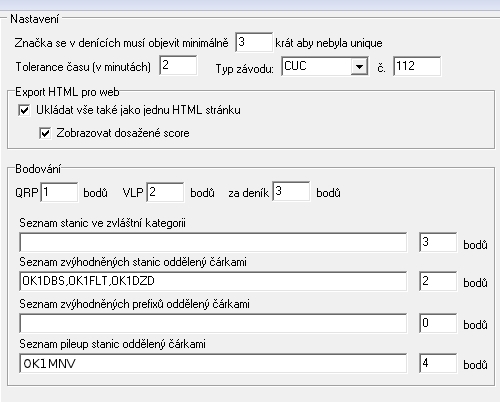Screen dimensions: 500x402
Task: Click the favored prefixes points field showing 0
Action: [438, 323]
